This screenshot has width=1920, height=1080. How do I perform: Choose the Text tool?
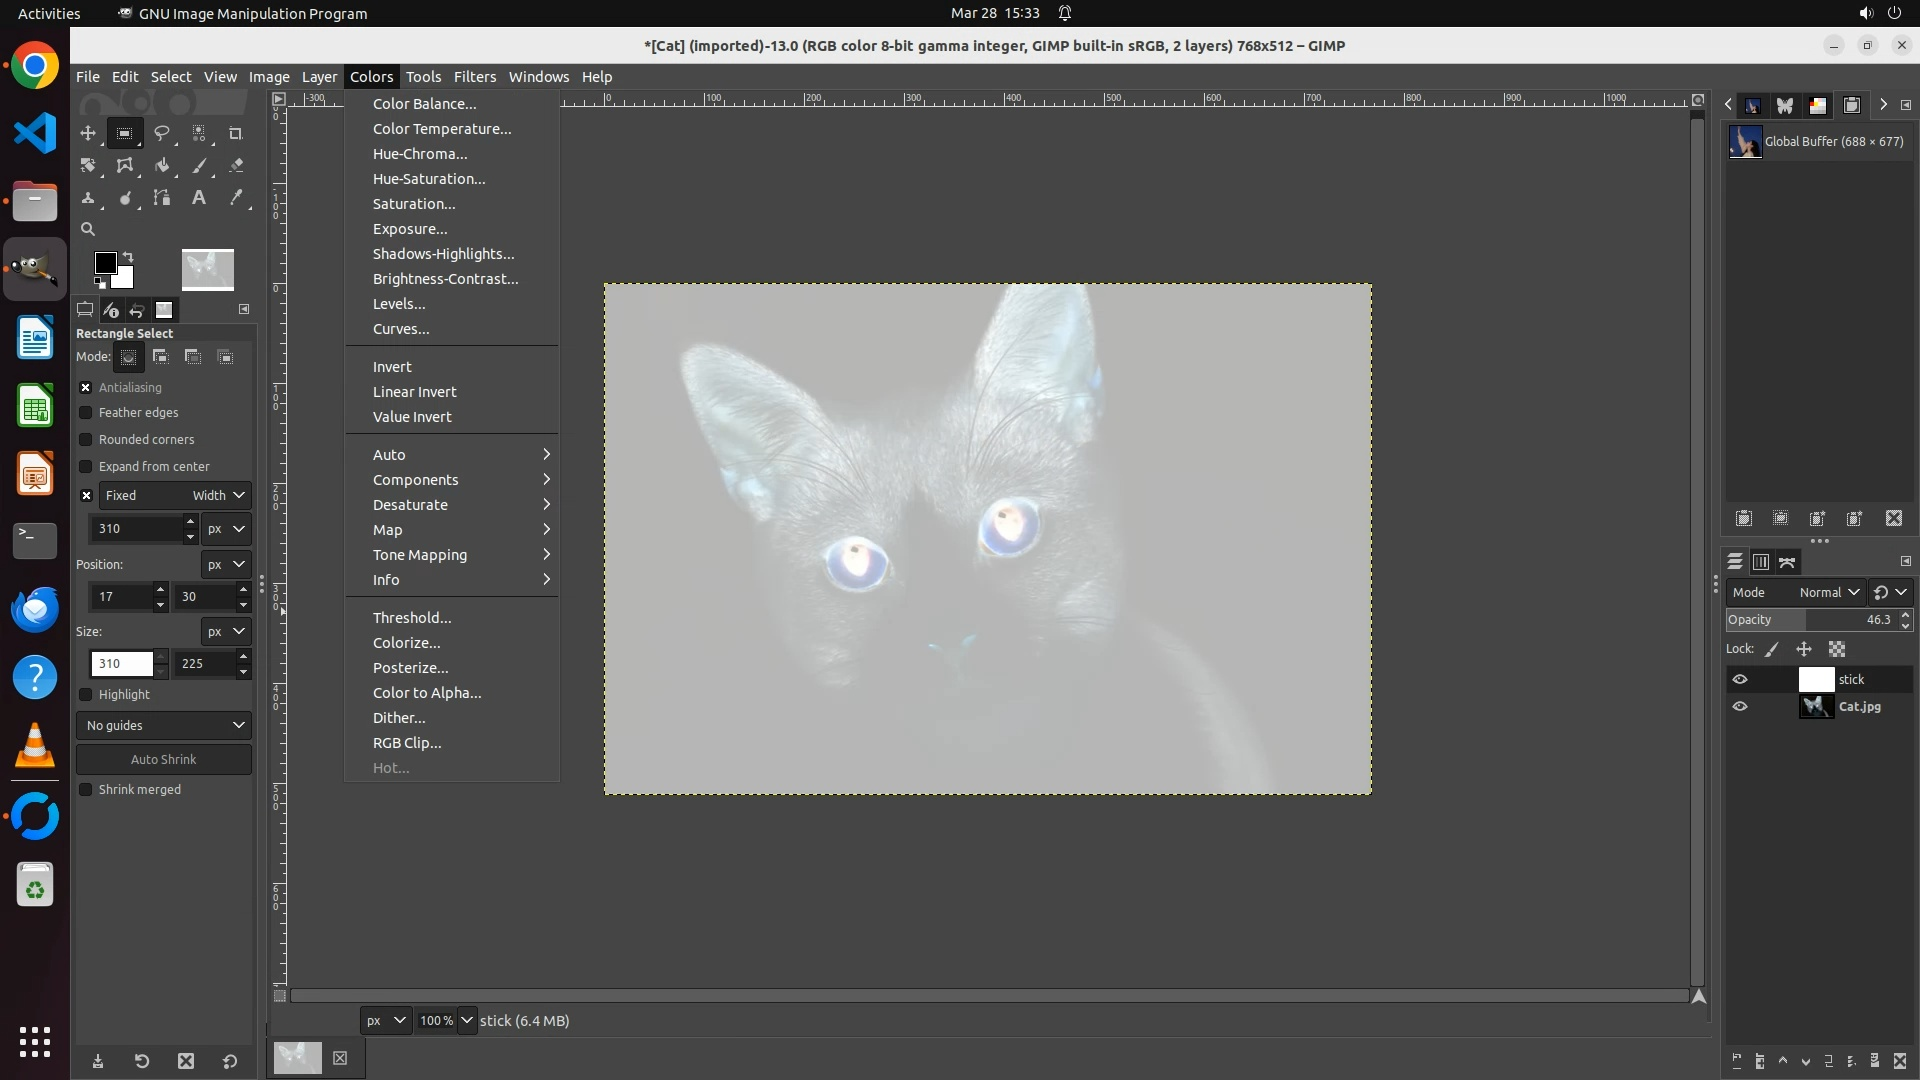click(x=199, y=198)
